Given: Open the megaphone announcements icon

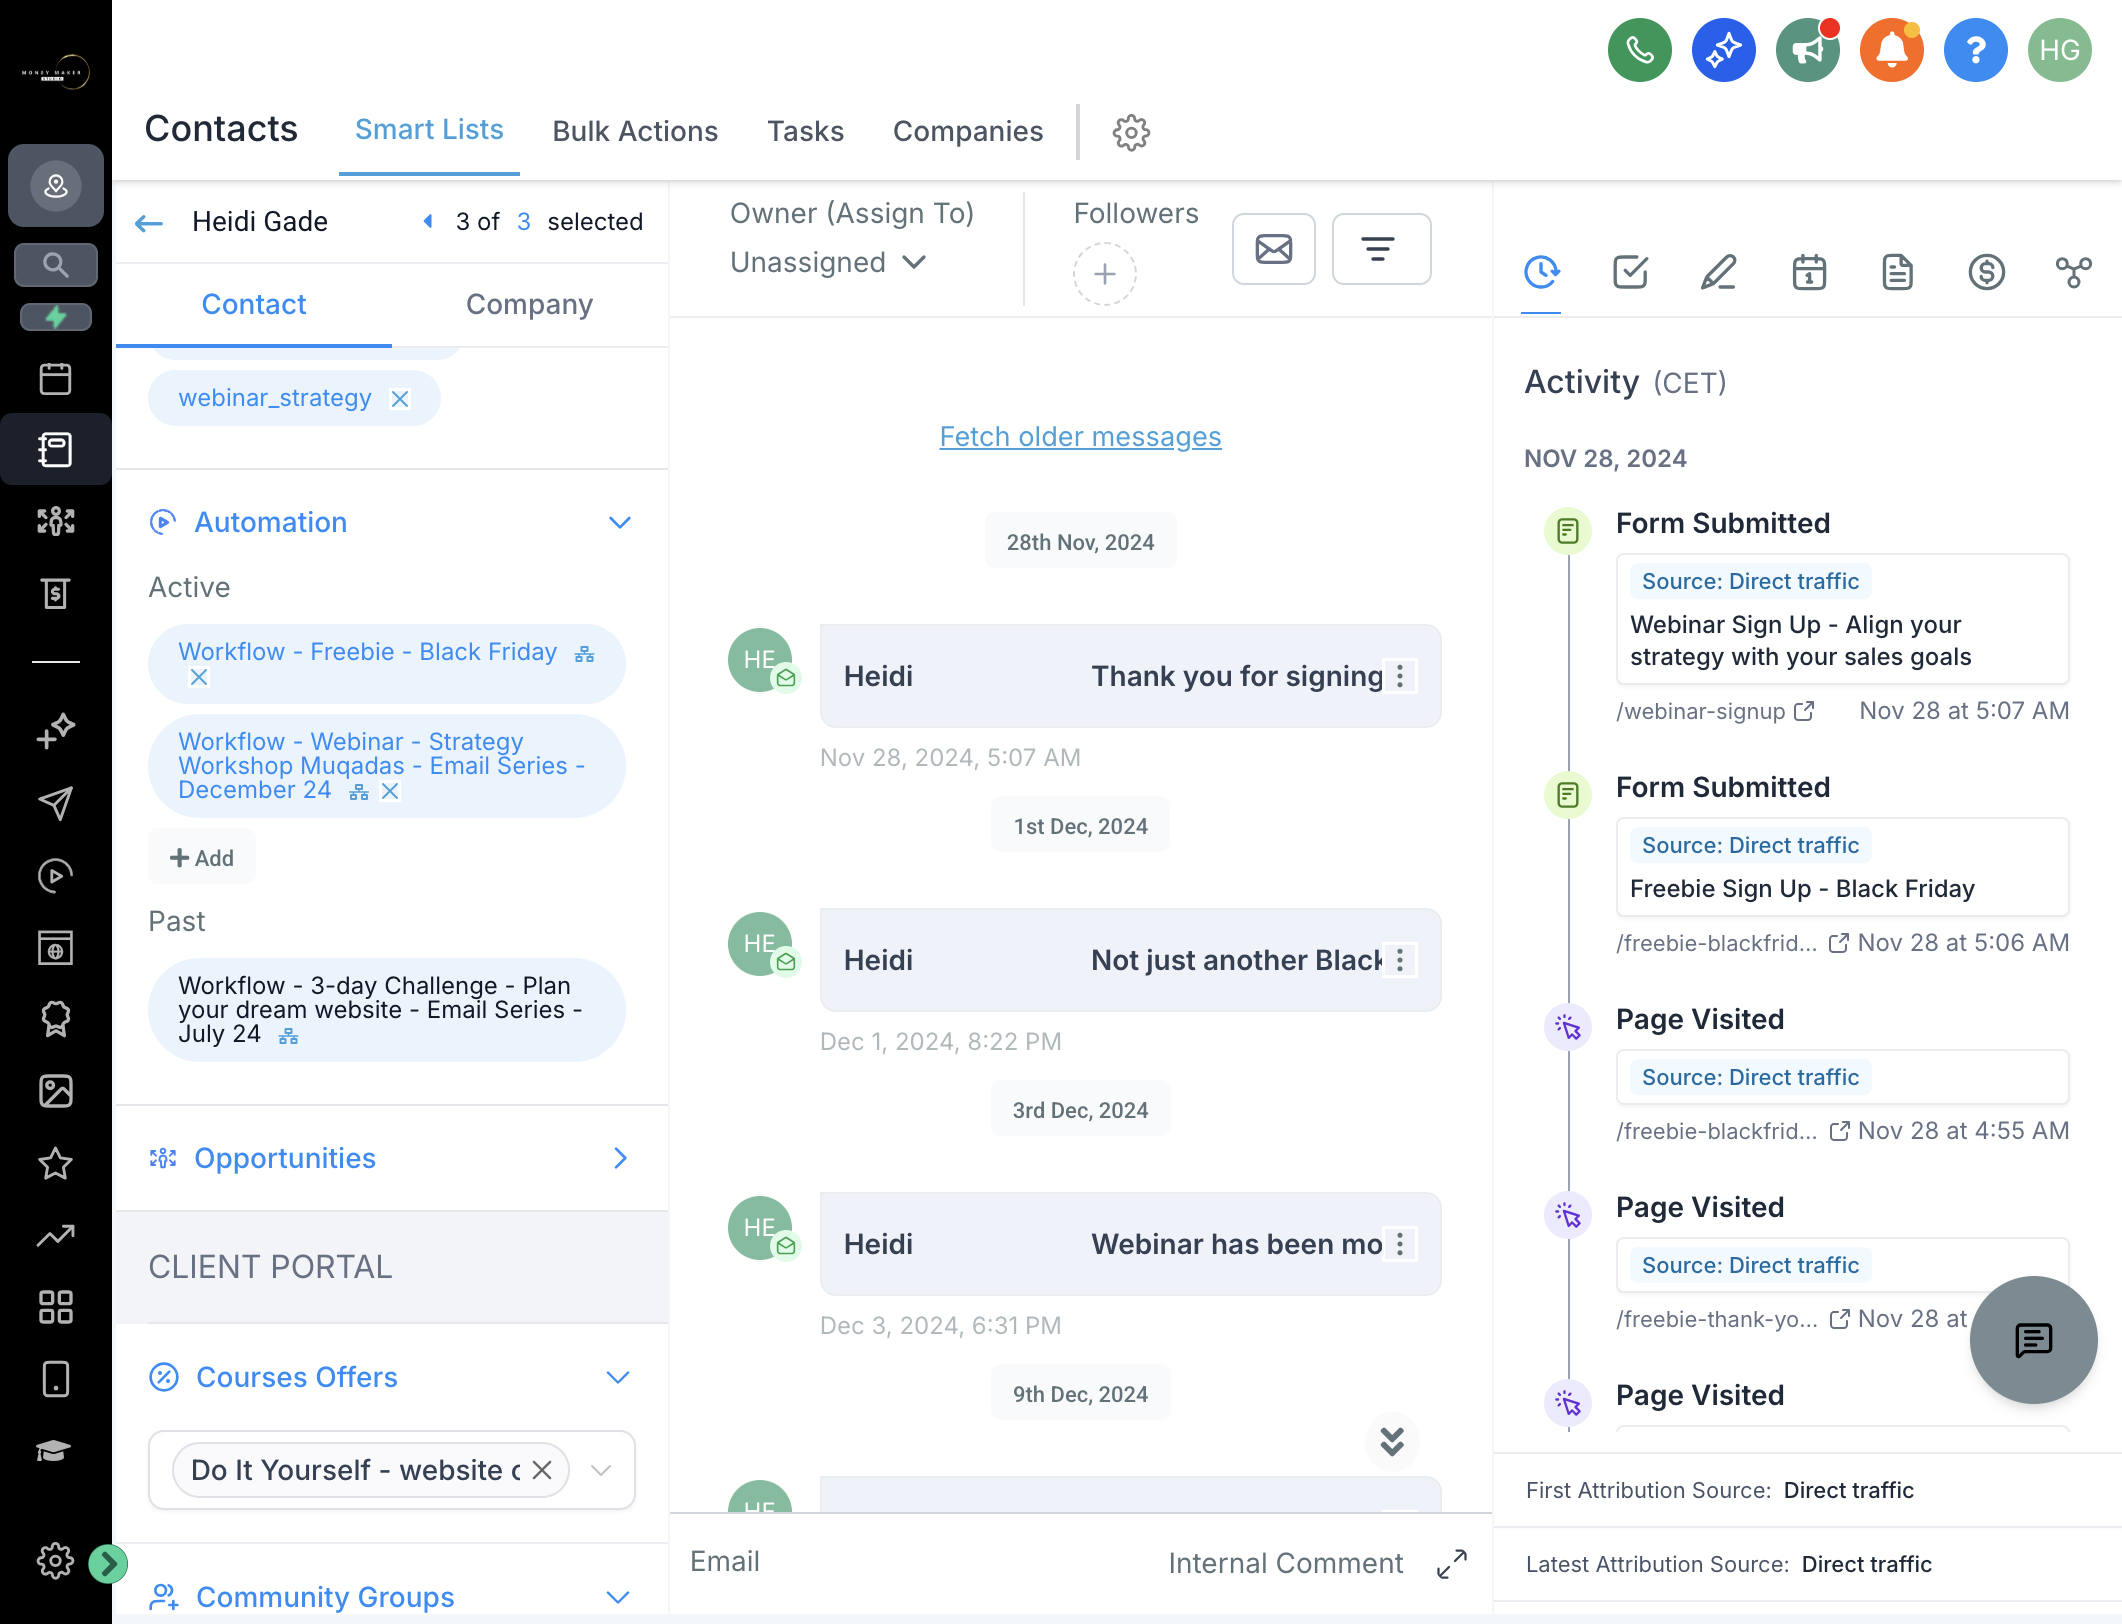Looking at the screenshot, I should tap(1807, 50).
